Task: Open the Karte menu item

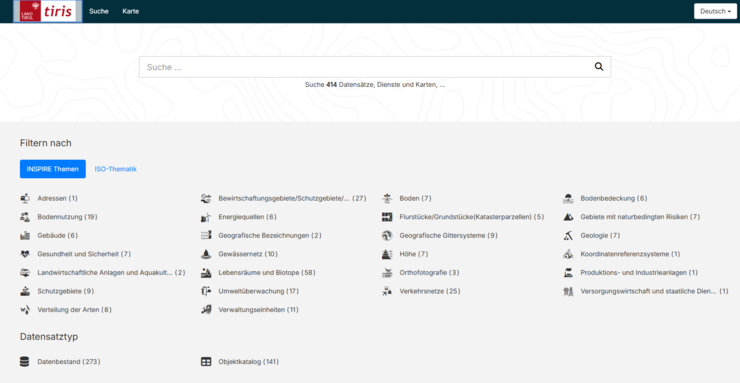Action: pos(131,11)
